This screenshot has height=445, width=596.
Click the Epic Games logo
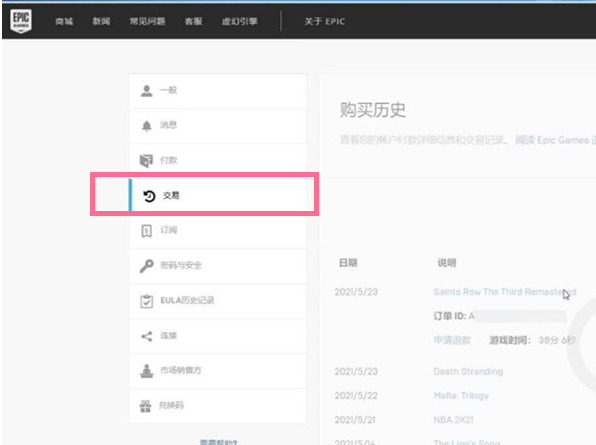coord(21,21)
